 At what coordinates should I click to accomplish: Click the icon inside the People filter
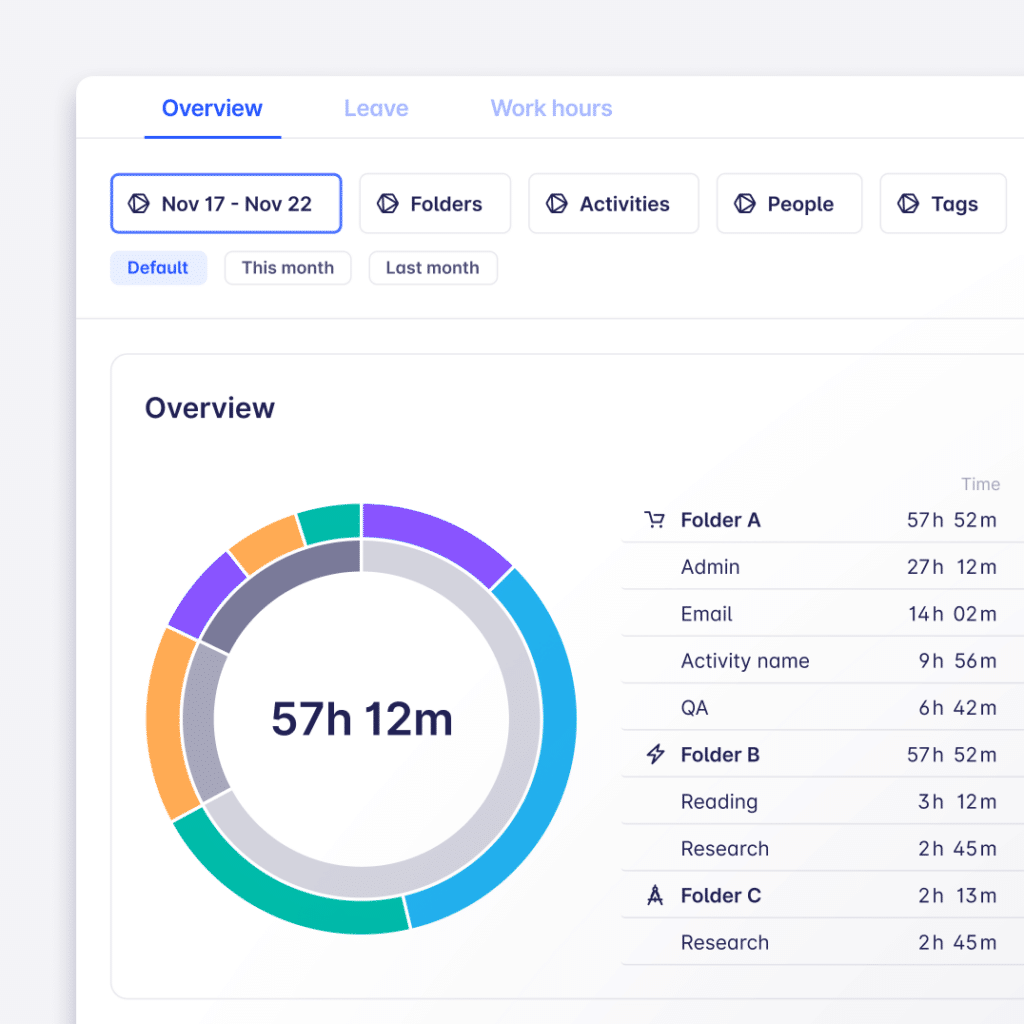coord(744,204)
